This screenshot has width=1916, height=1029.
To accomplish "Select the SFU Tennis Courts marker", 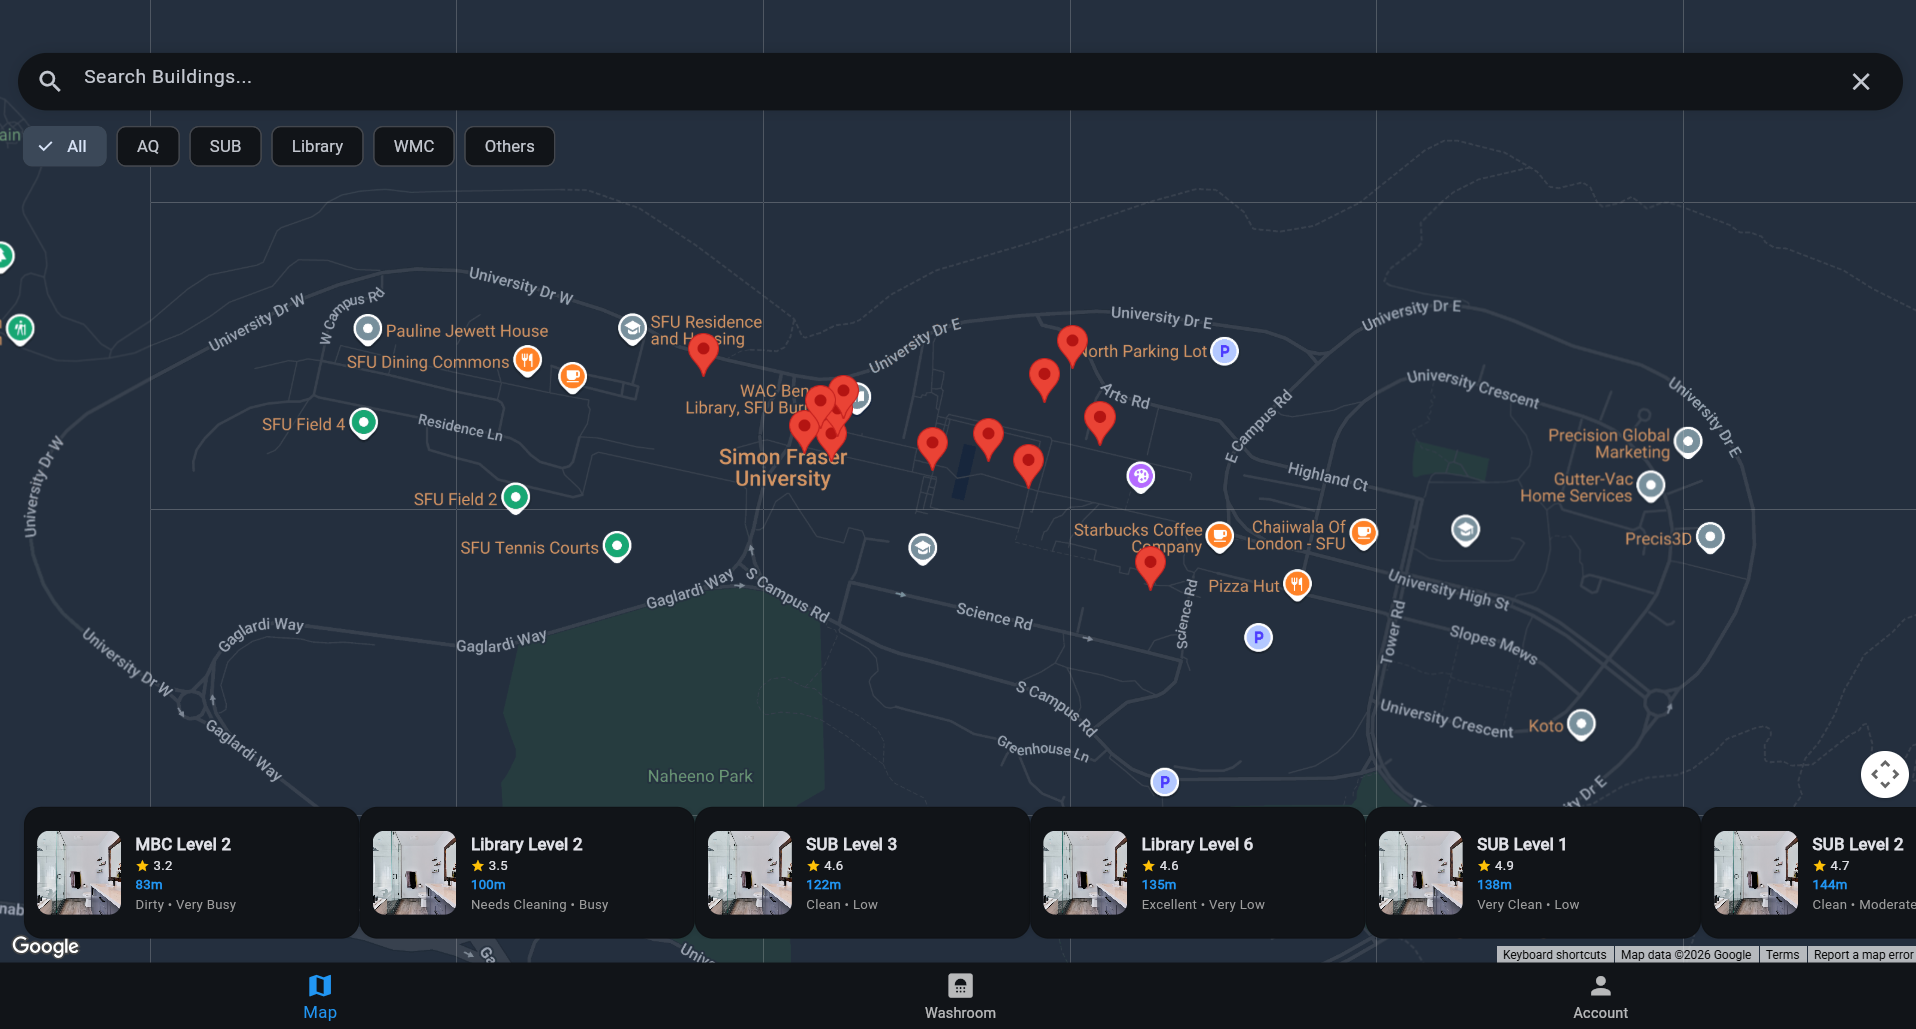I will [617, 546].
